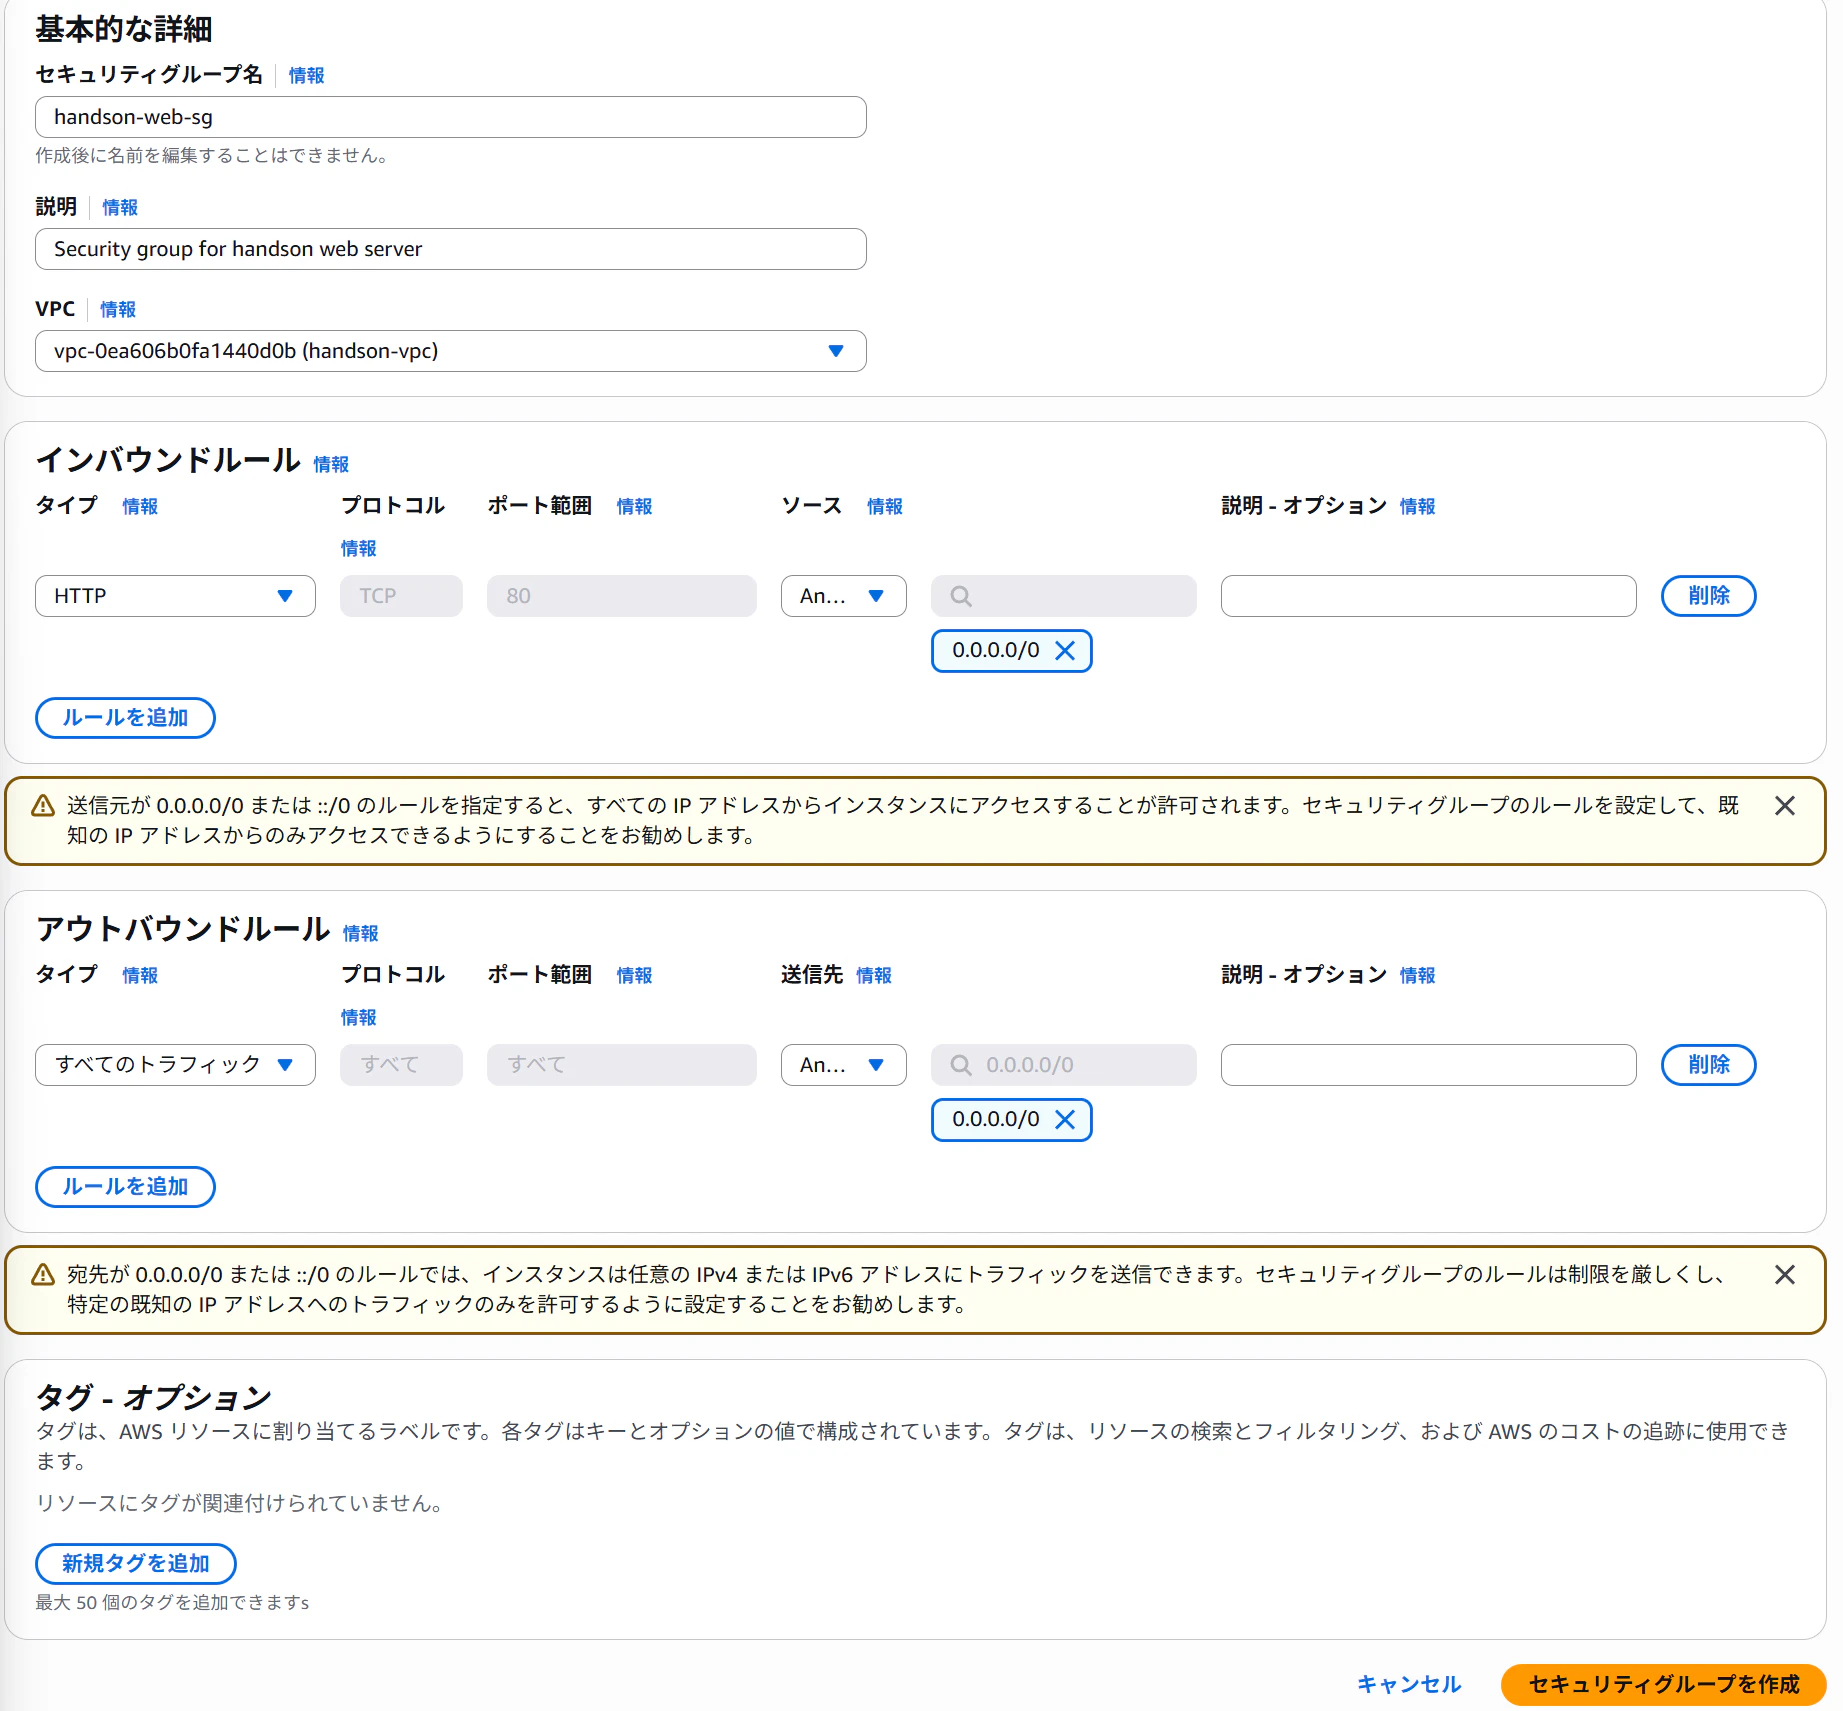This screenshot has width=1843, height=1711.
Task: Open 情報 link next to 説明 label
Action: pyautogui.click(x=120, y=208)
